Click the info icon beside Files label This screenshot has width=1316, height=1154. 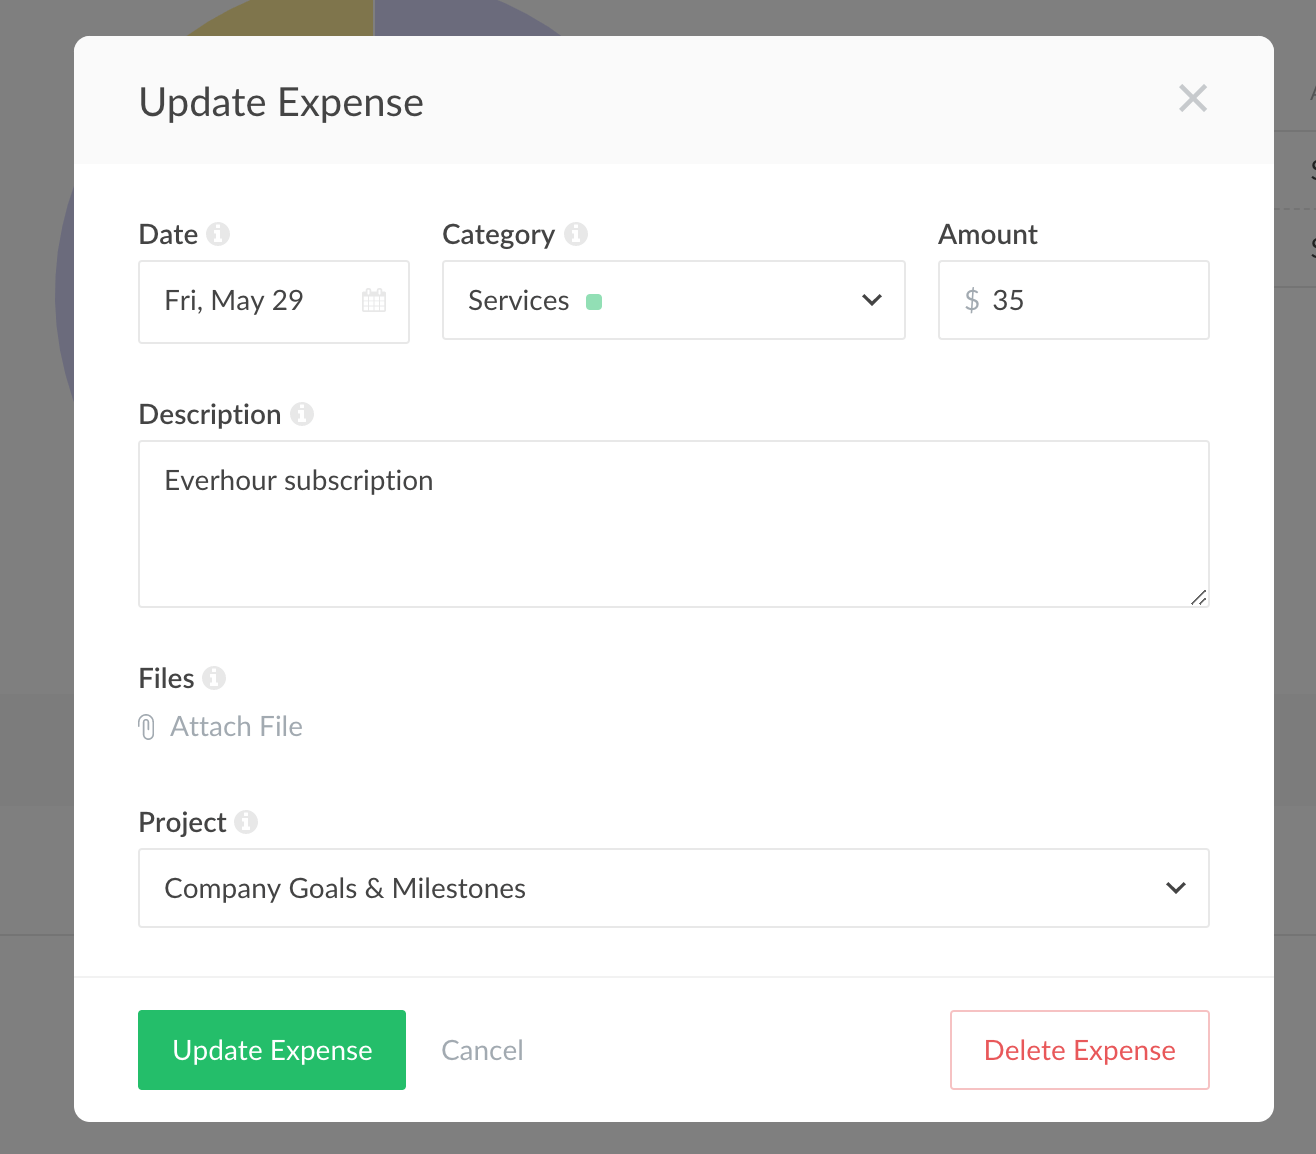tap(214, 678)
